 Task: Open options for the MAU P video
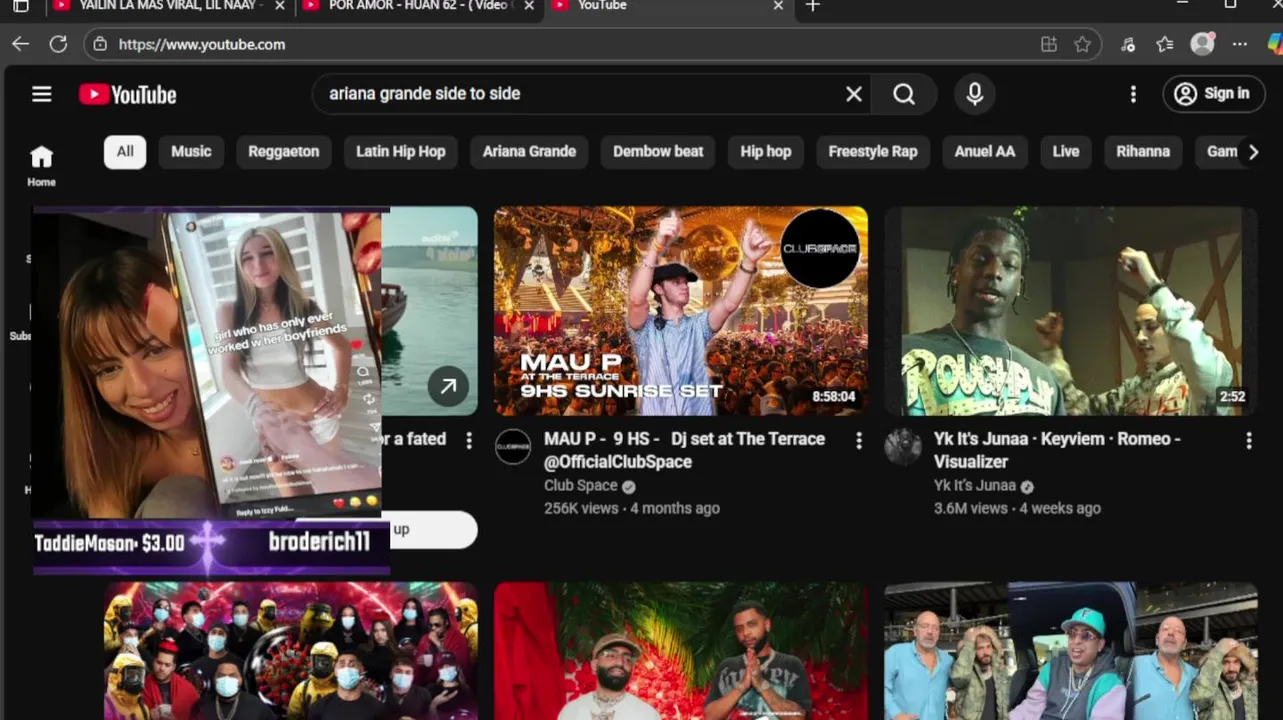[858, 440]
